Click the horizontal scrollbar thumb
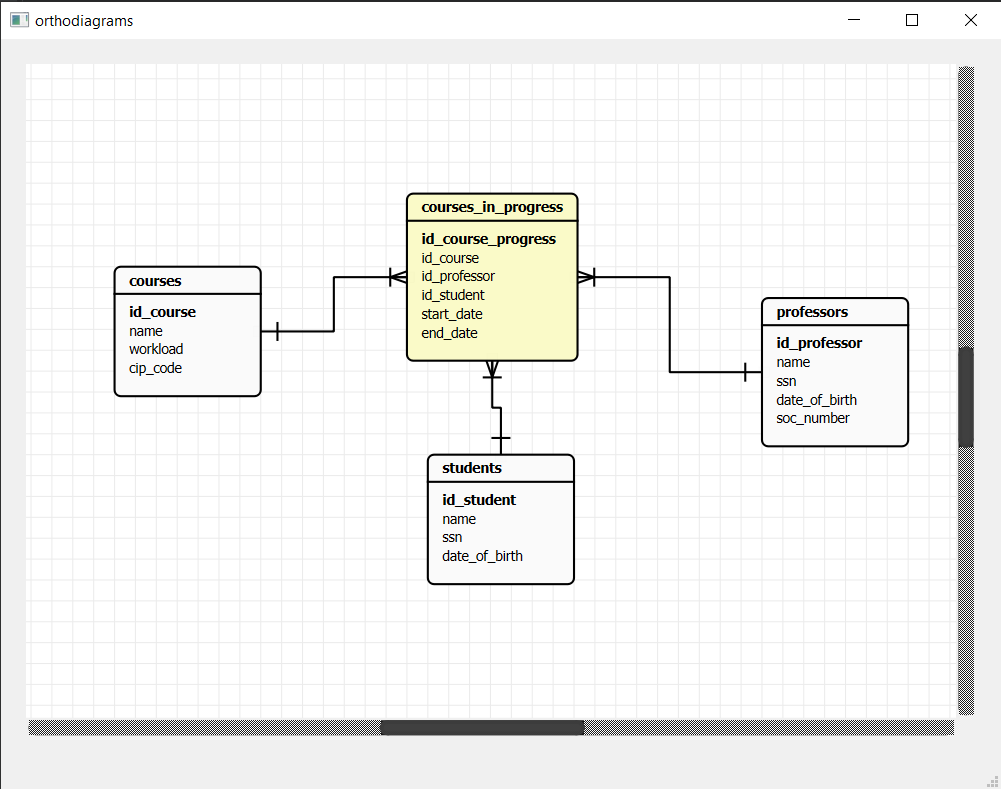This screenshot has width=1001, height=789. 481,727
